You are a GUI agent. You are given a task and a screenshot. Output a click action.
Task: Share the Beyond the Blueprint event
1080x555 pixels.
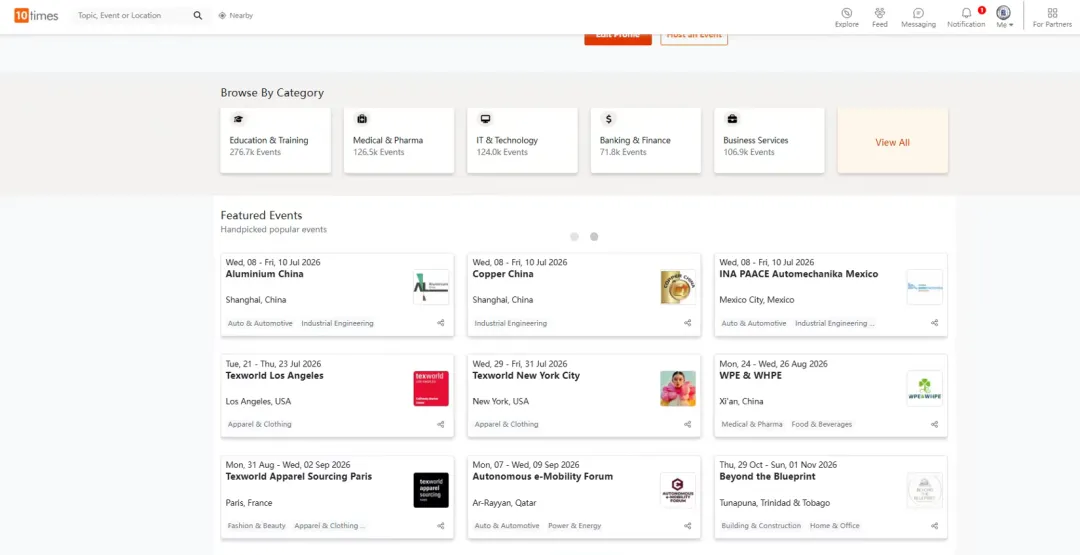(935, 525)
